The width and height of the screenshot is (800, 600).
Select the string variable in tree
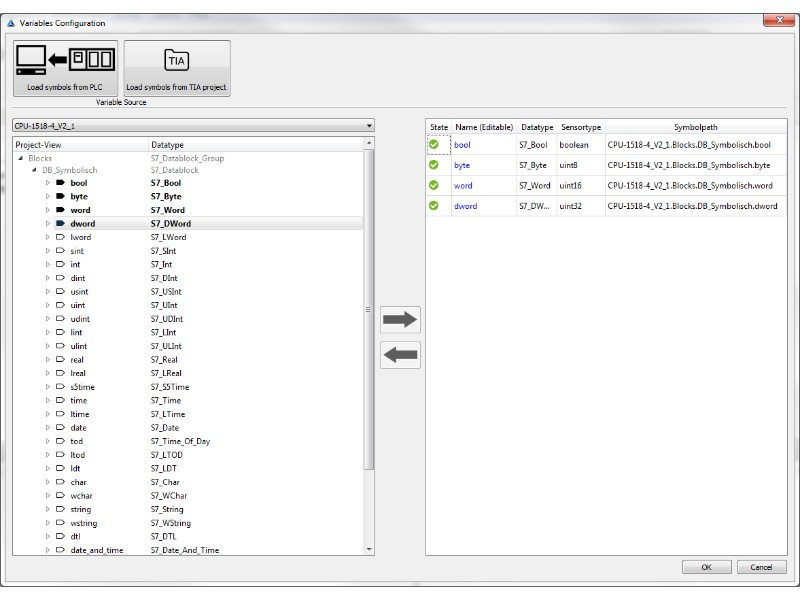pos(81,509)
